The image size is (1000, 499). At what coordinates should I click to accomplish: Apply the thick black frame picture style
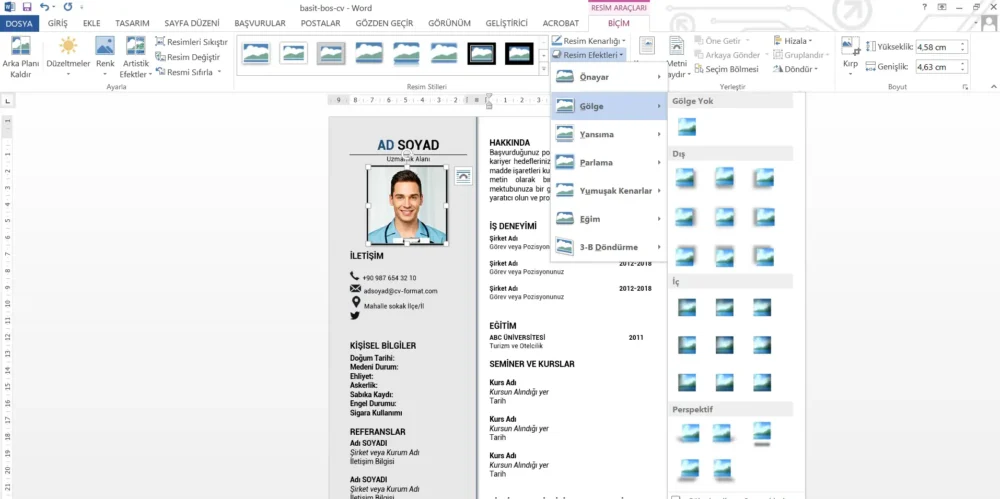pyautogui.click(x=519, y=54)
